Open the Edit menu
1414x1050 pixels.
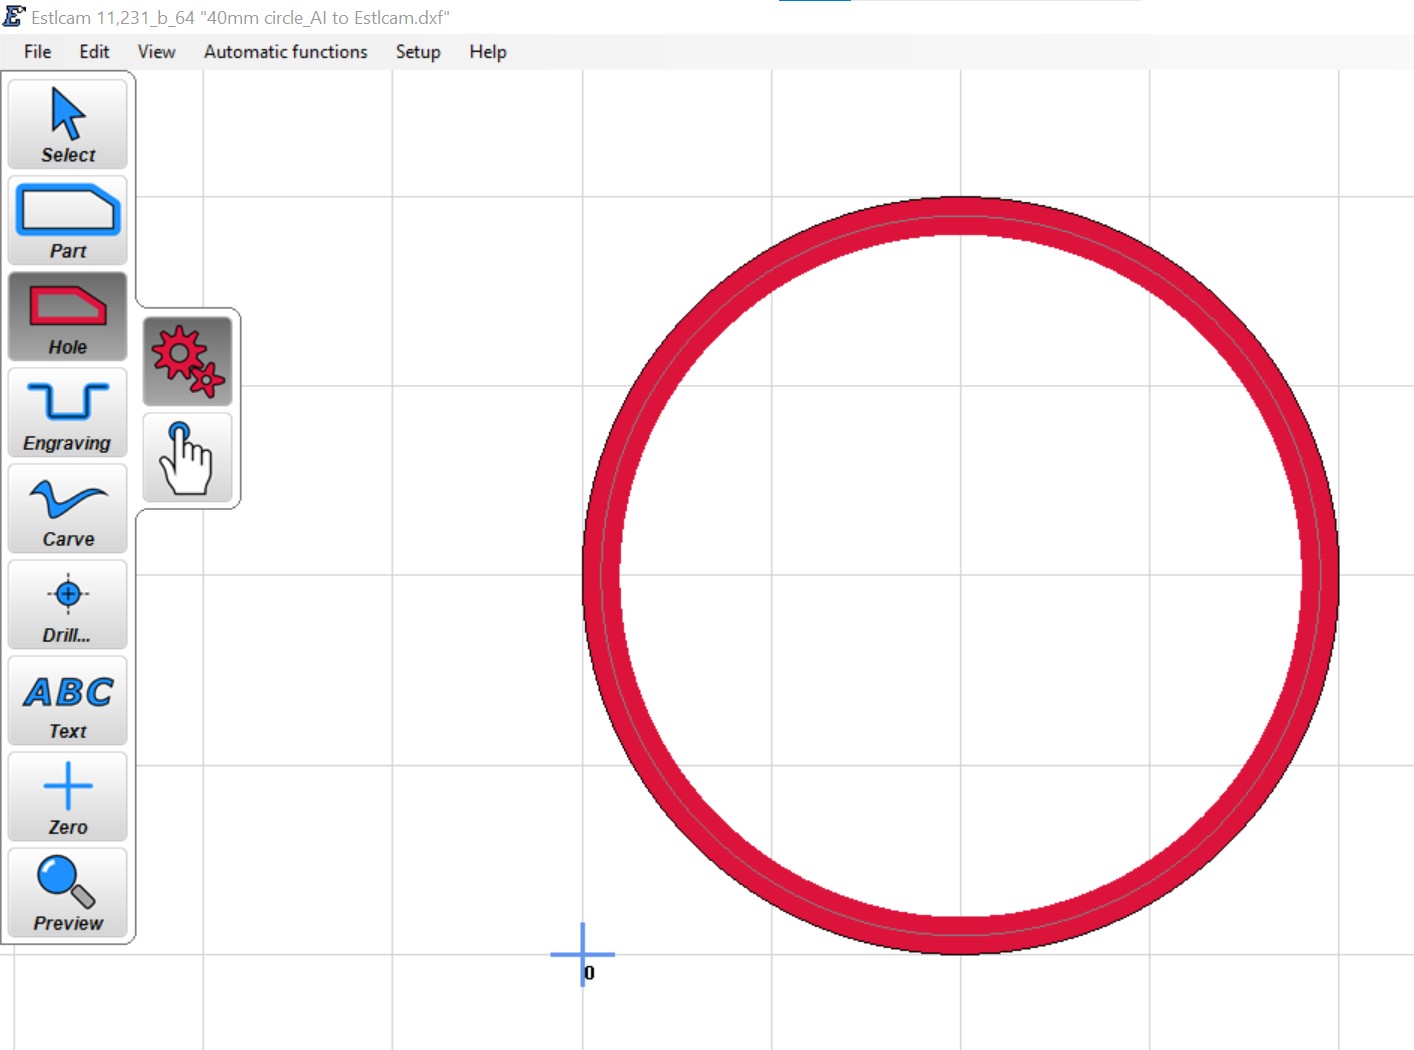[x=94, y=52]
